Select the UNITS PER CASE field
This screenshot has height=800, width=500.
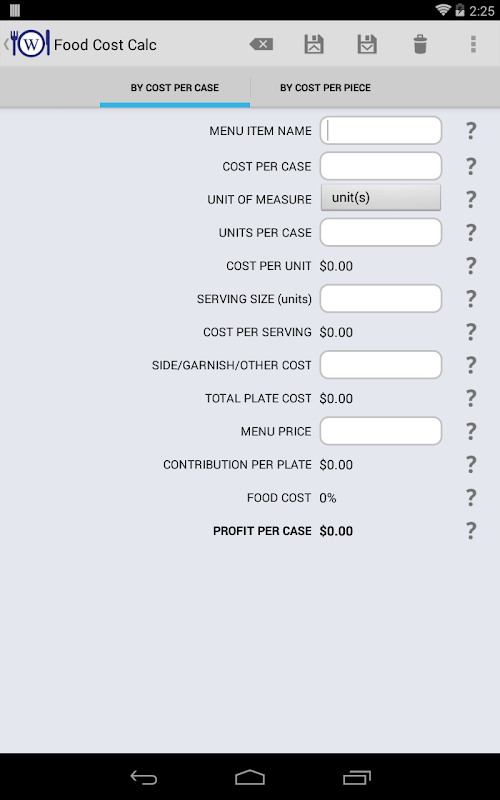coord(381,233)
